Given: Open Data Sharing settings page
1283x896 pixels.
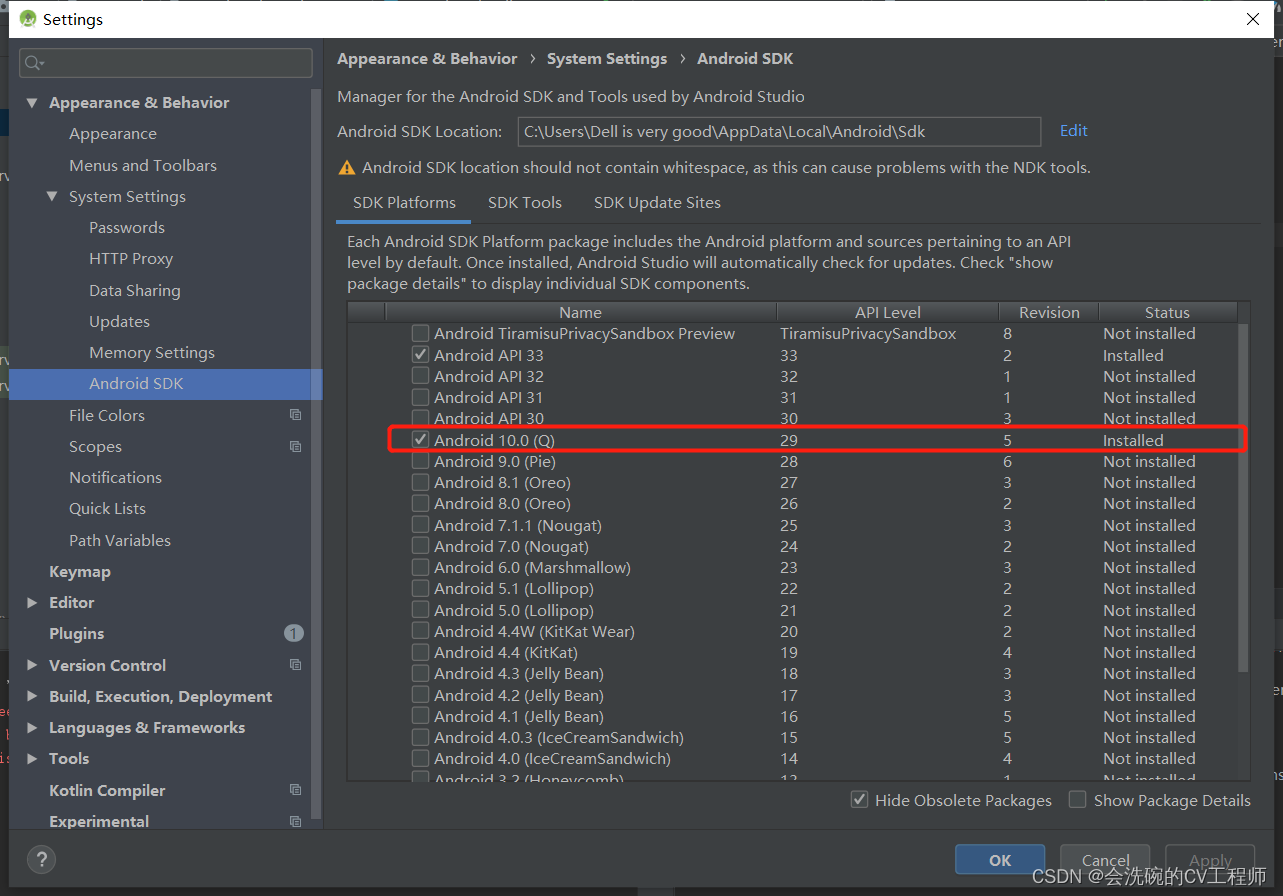Looking at the screenshot, I should [135, 290].
